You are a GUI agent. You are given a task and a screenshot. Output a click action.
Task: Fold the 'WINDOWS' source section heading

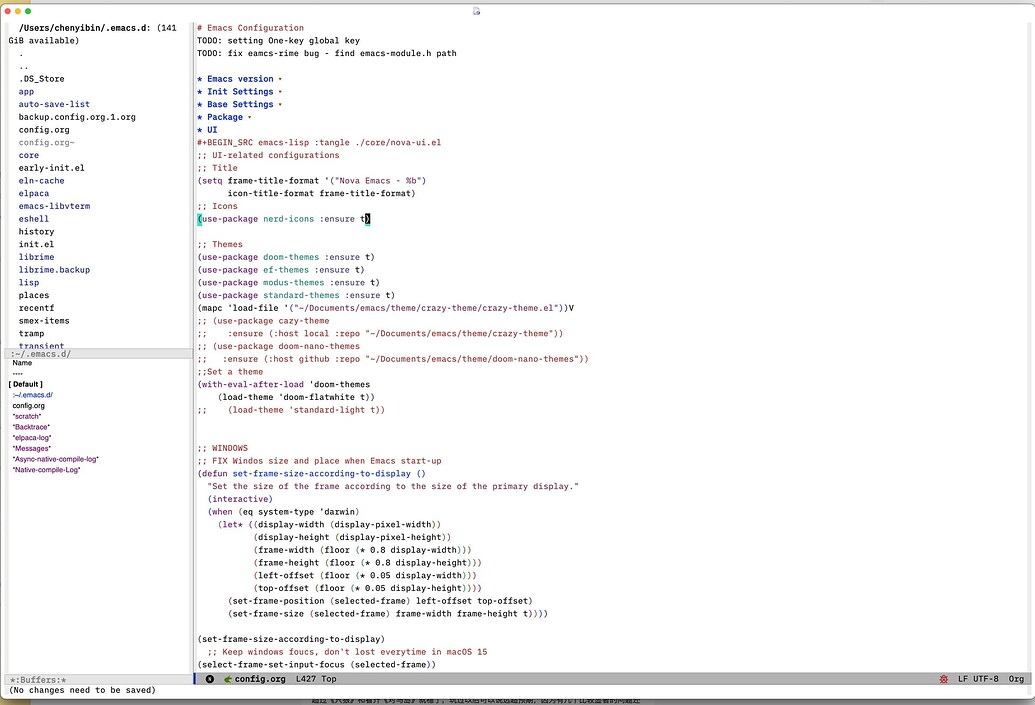[223, 447]
